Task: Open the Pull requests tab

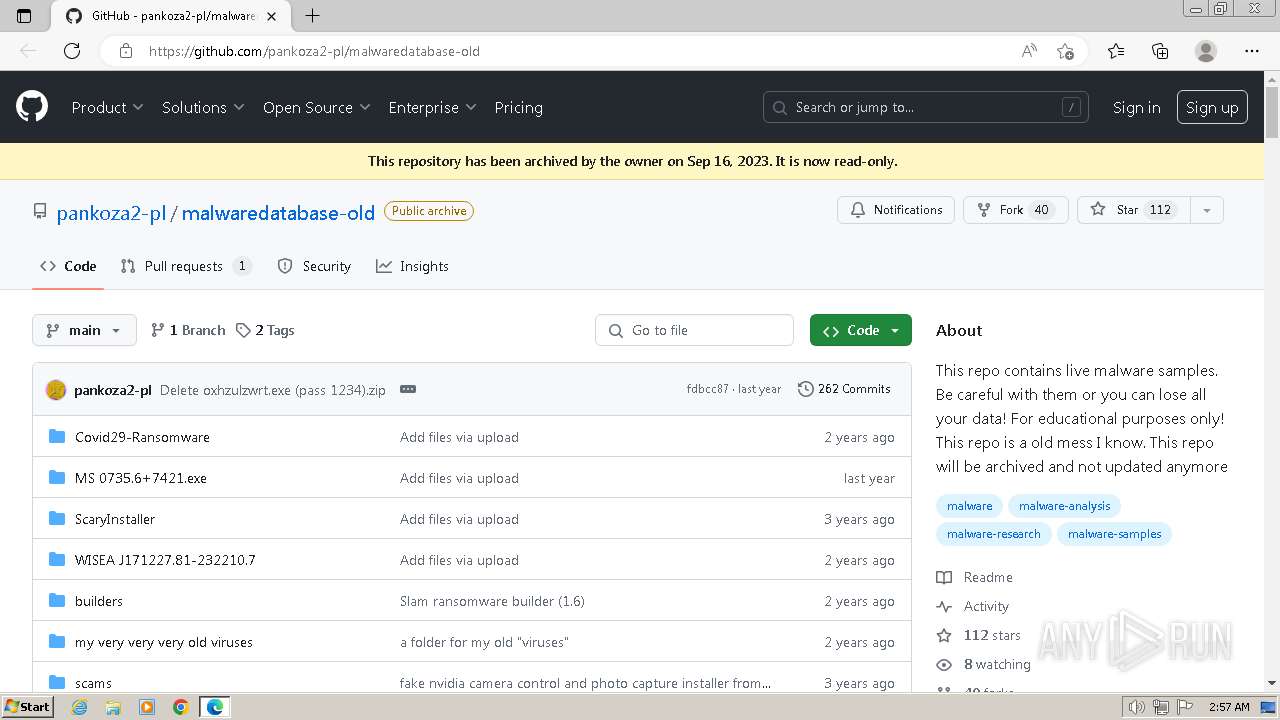Action: tap(185, 266)
